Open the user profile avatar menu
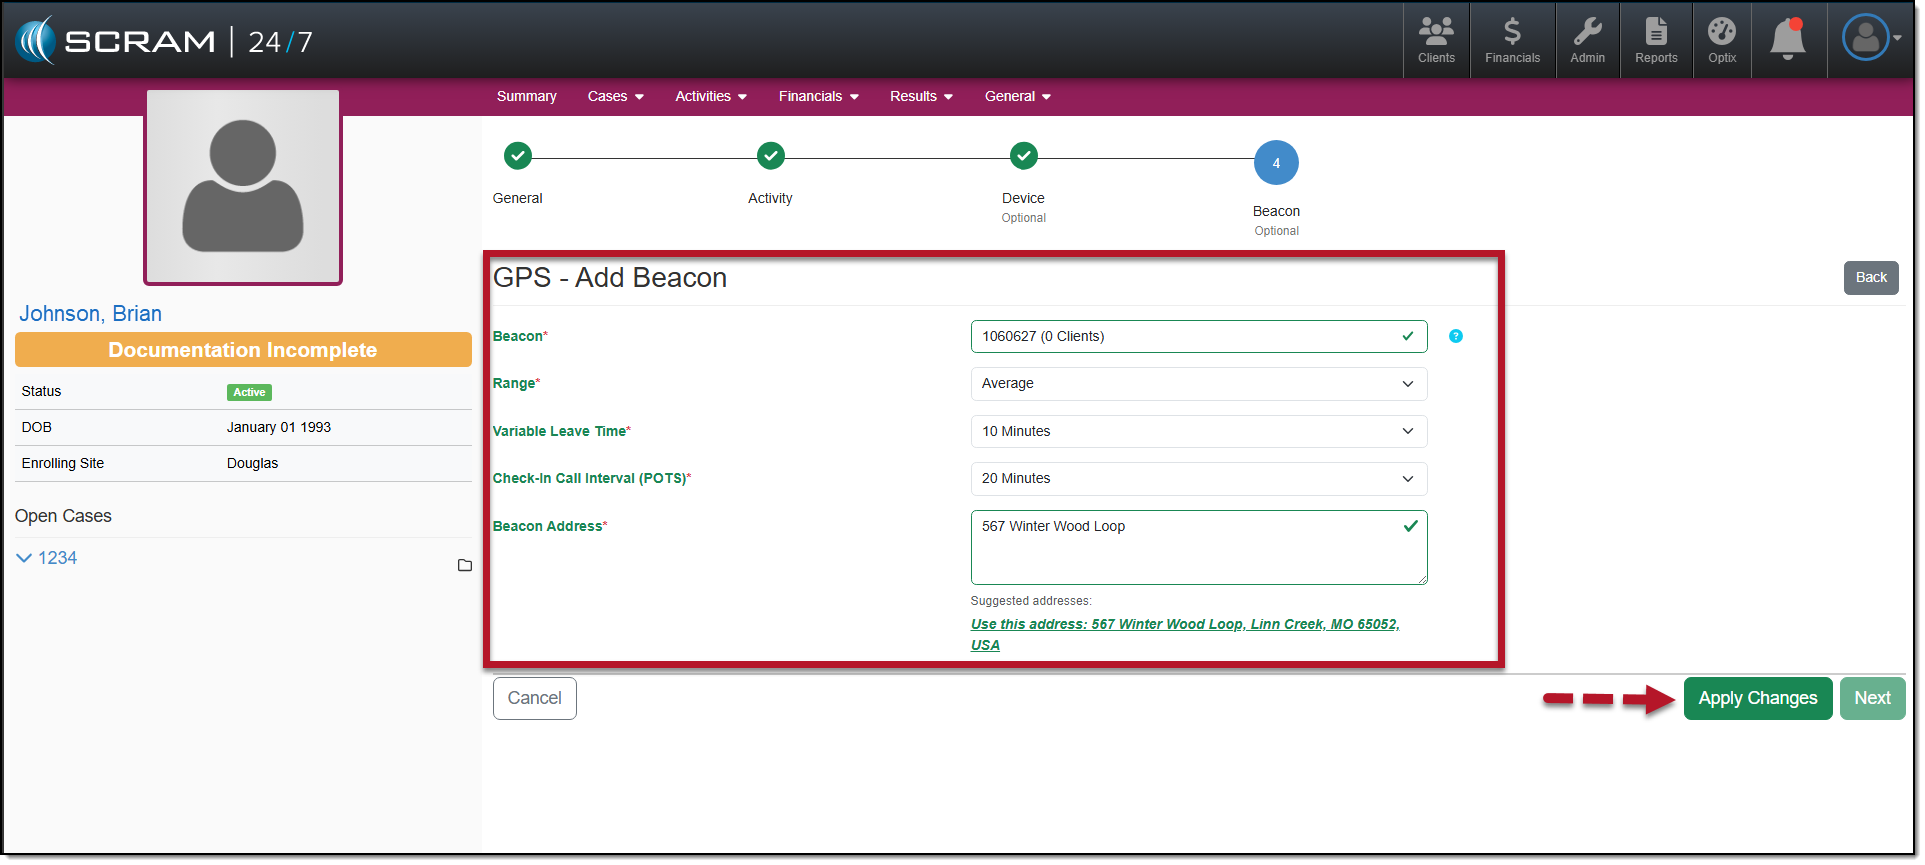Screen dimensions: 1925x865 click(x=1870, y=39)
